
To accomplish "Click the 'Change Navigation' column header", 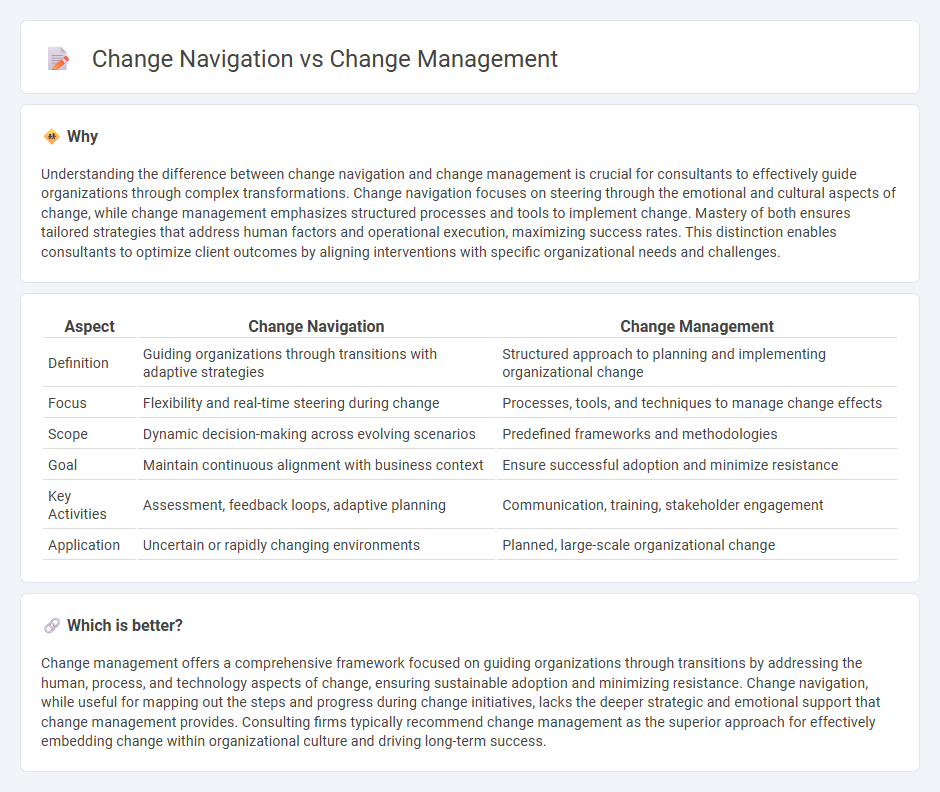I will coord(316,326).
